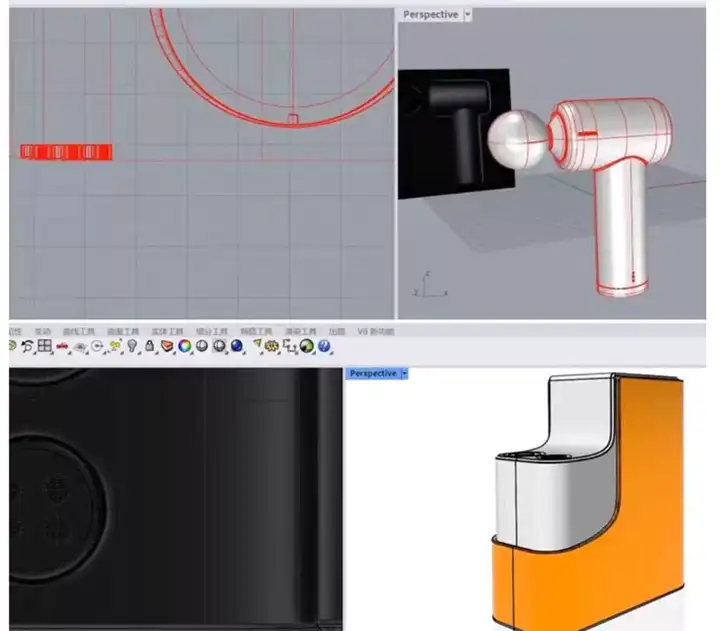Viewport: 720px width, 631px height.
Task: Click the light bulb show/hide icon
Action: click(x=132, y=346)
